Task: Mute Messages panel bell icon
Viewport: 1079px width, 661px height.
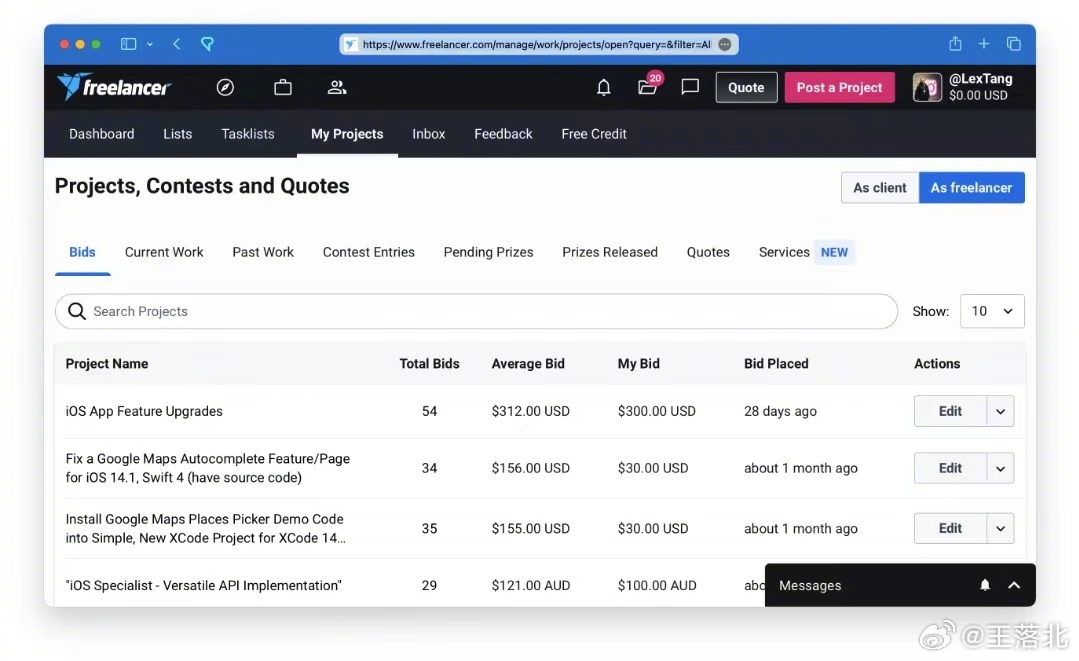Action: 985,585
